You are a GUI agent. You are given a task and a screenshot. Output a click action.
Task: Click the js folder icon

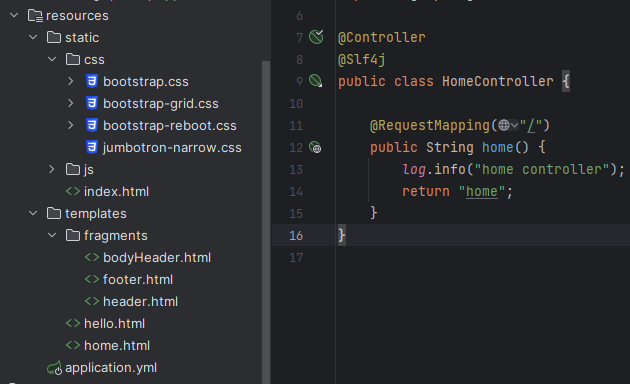(x=73, y=169)
